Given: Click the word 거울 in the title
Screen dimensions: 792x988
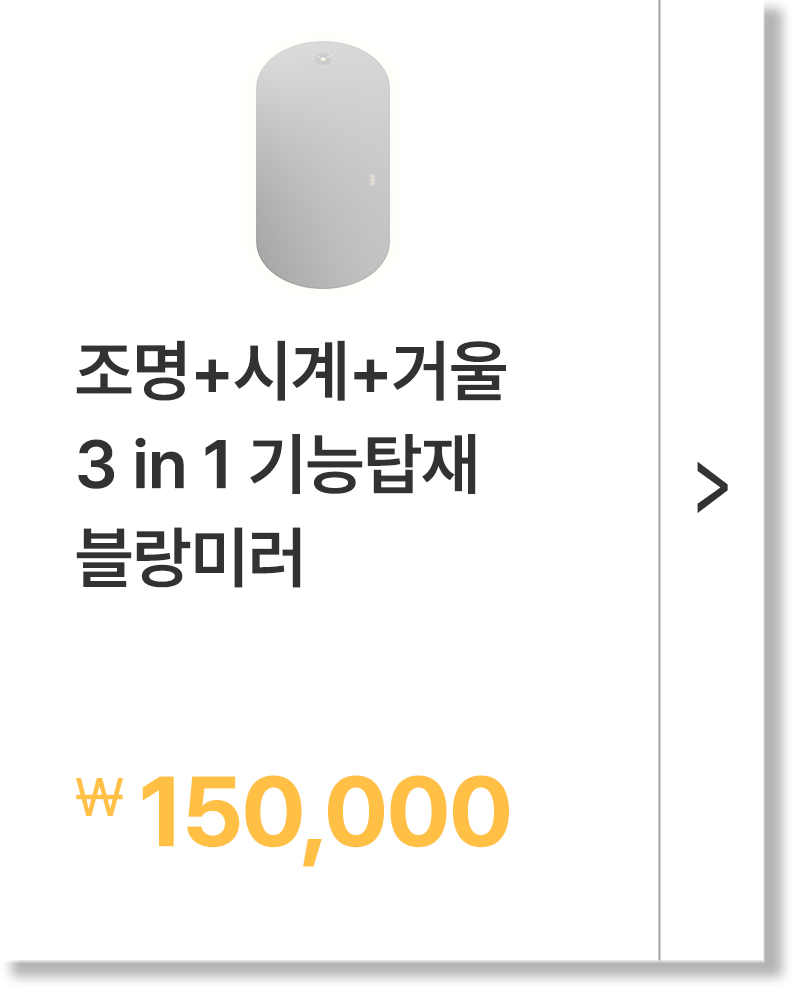Looking at the screenshot, I should [449, 370].
